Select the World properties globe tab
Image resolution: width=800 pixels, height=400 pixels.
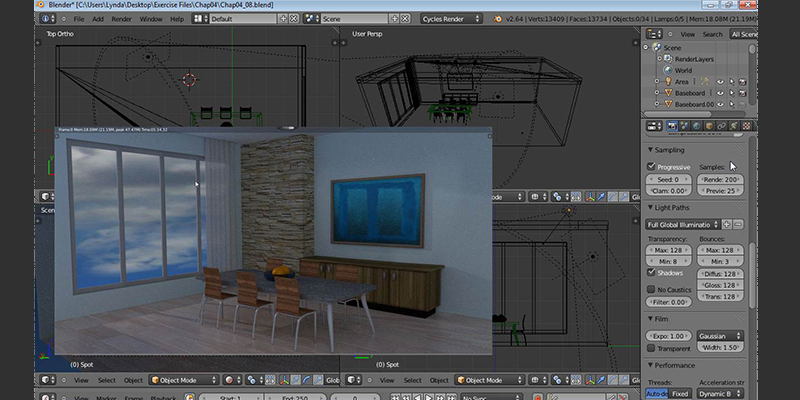click(x=697, y=126)
